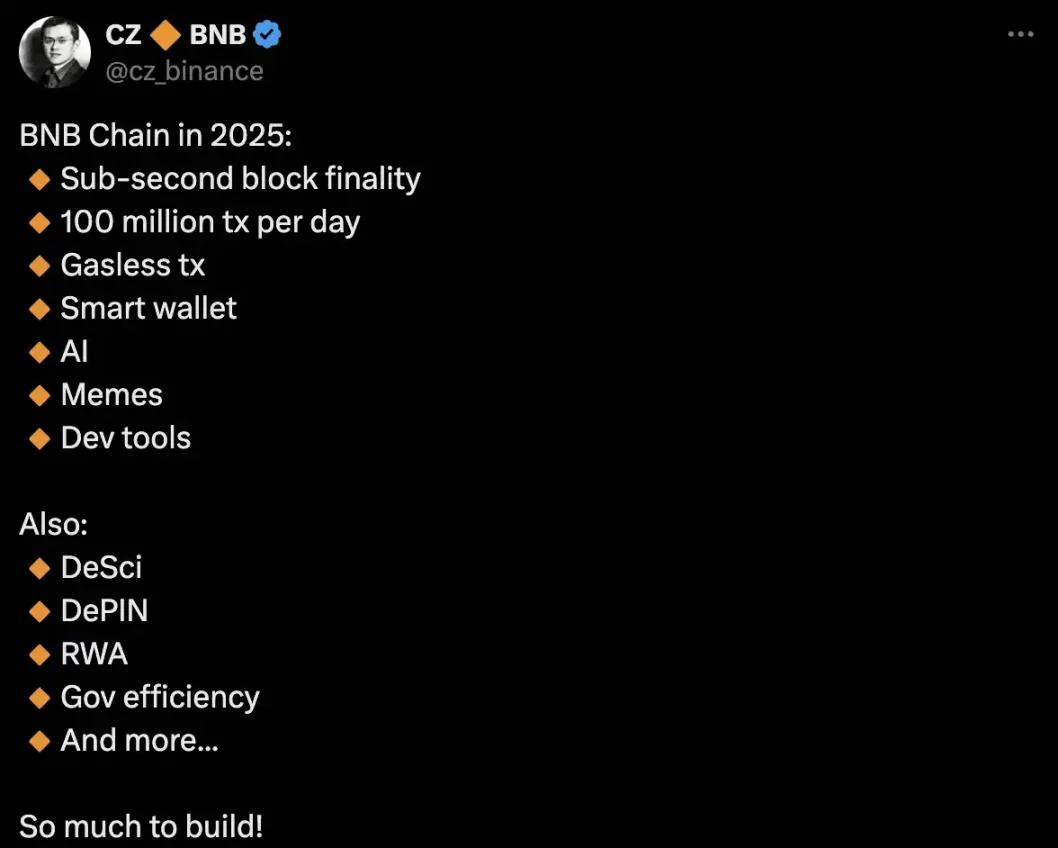Viewport: 1058px width, 848px height.
Task: Click the diamond bullet before "Dev tools"
Action: 40,438
